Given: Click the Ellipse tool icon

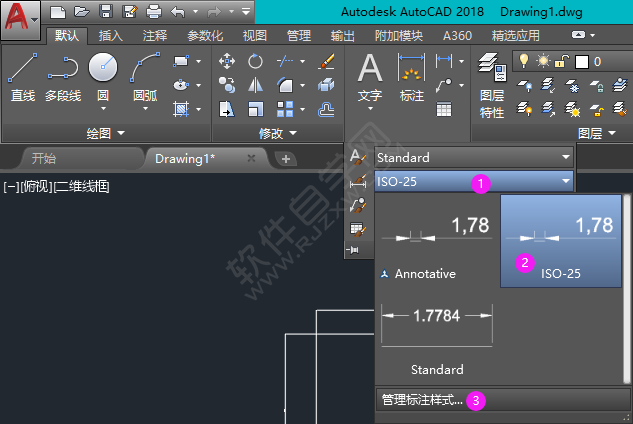Looking at the screenshot, I should tap(181, 85).
